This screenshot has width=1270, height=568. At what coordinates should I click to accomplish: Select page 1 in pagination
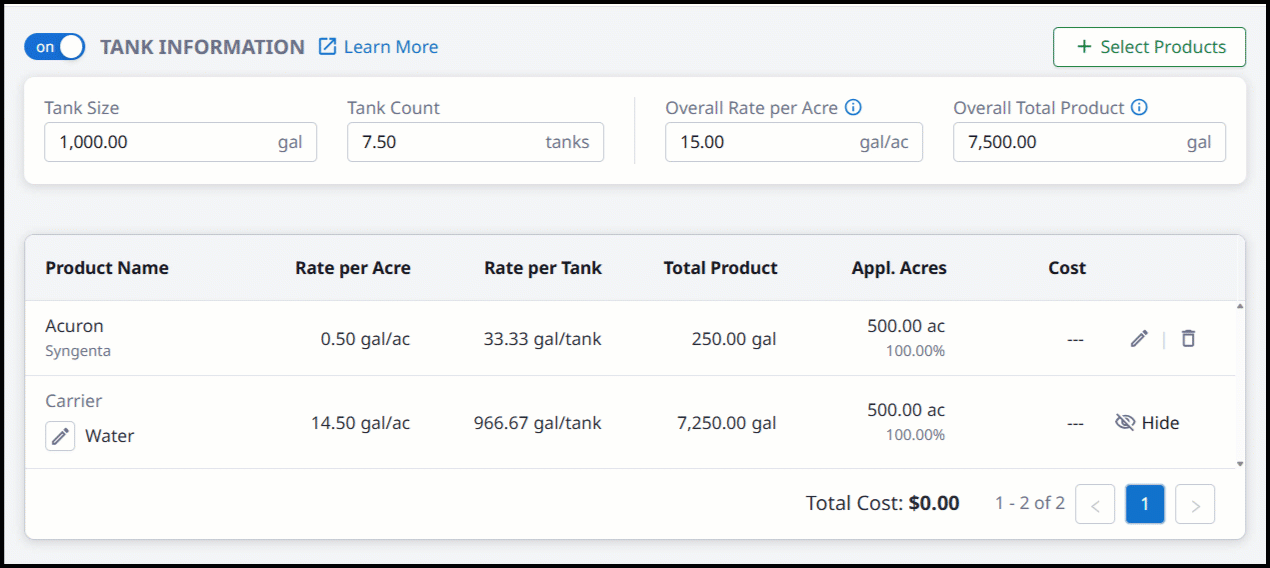click(1145, 504)
